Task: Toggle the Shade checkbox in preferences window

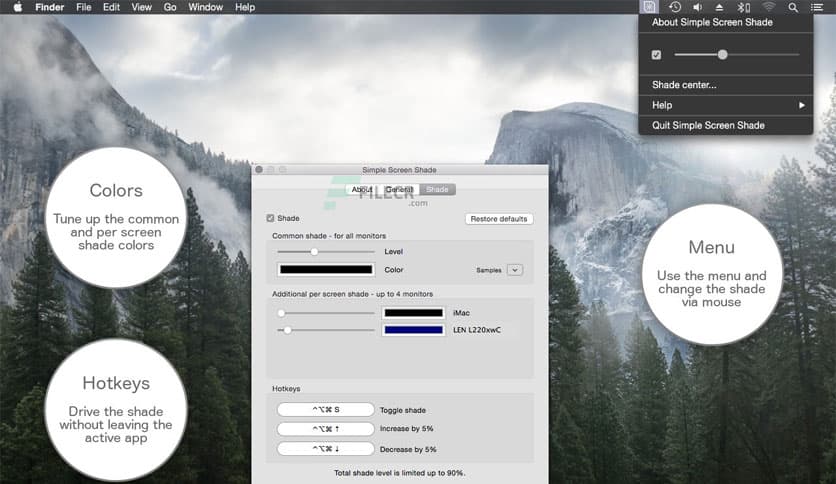Action: click(x=270, y=218)
